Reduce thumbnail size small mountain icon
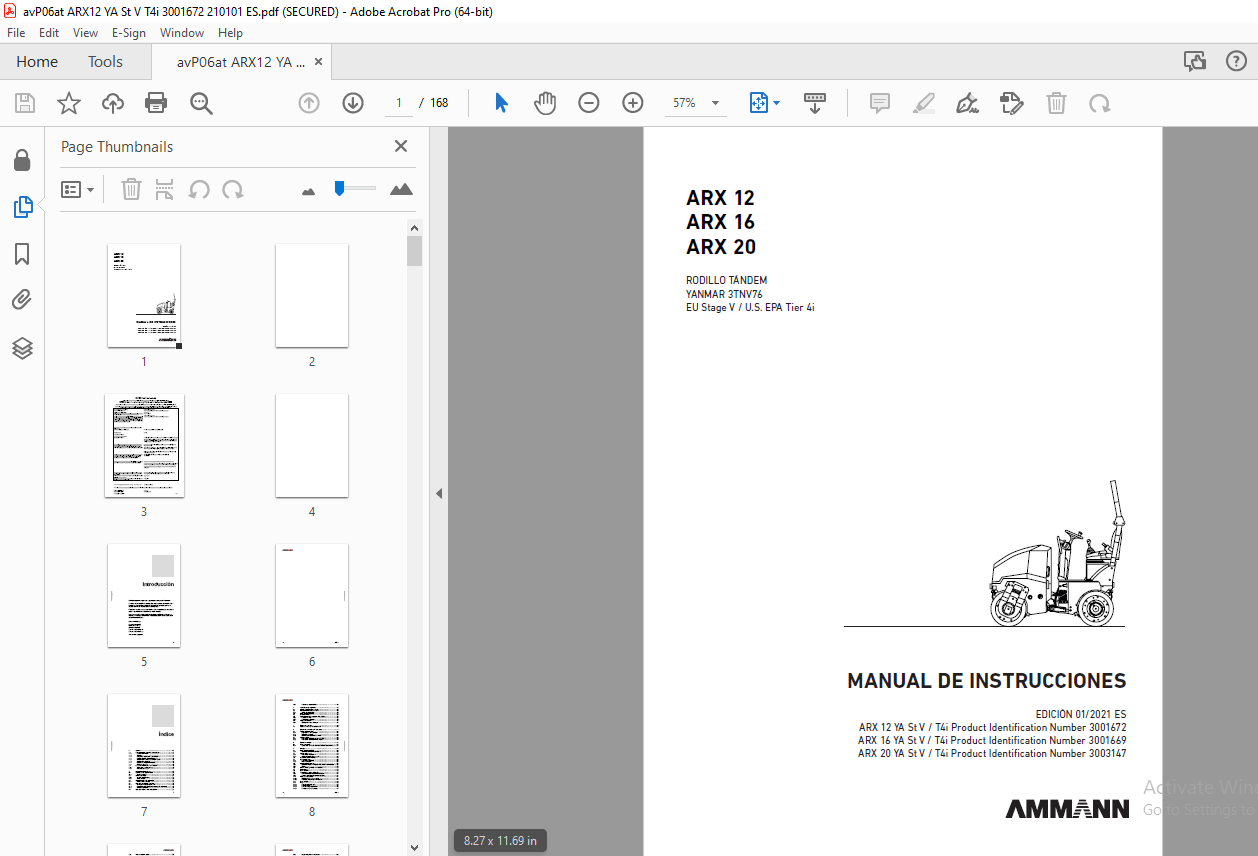 [308, 190]
